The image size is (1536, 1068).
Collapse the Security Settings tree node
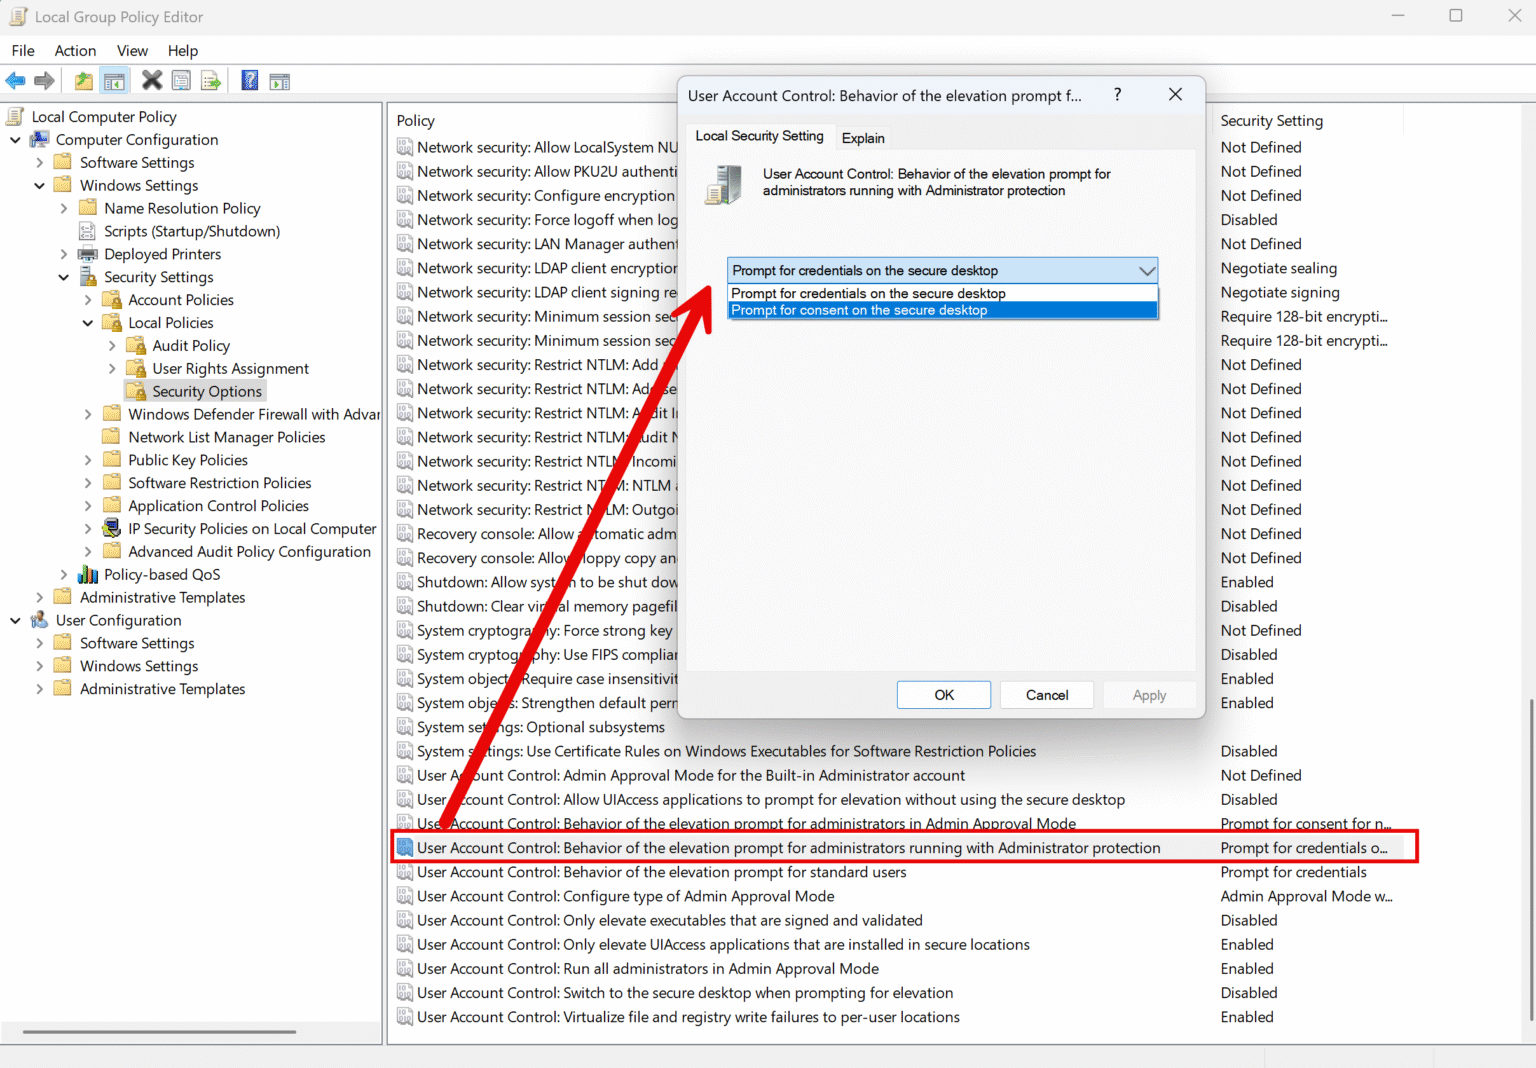coord(63,277)
